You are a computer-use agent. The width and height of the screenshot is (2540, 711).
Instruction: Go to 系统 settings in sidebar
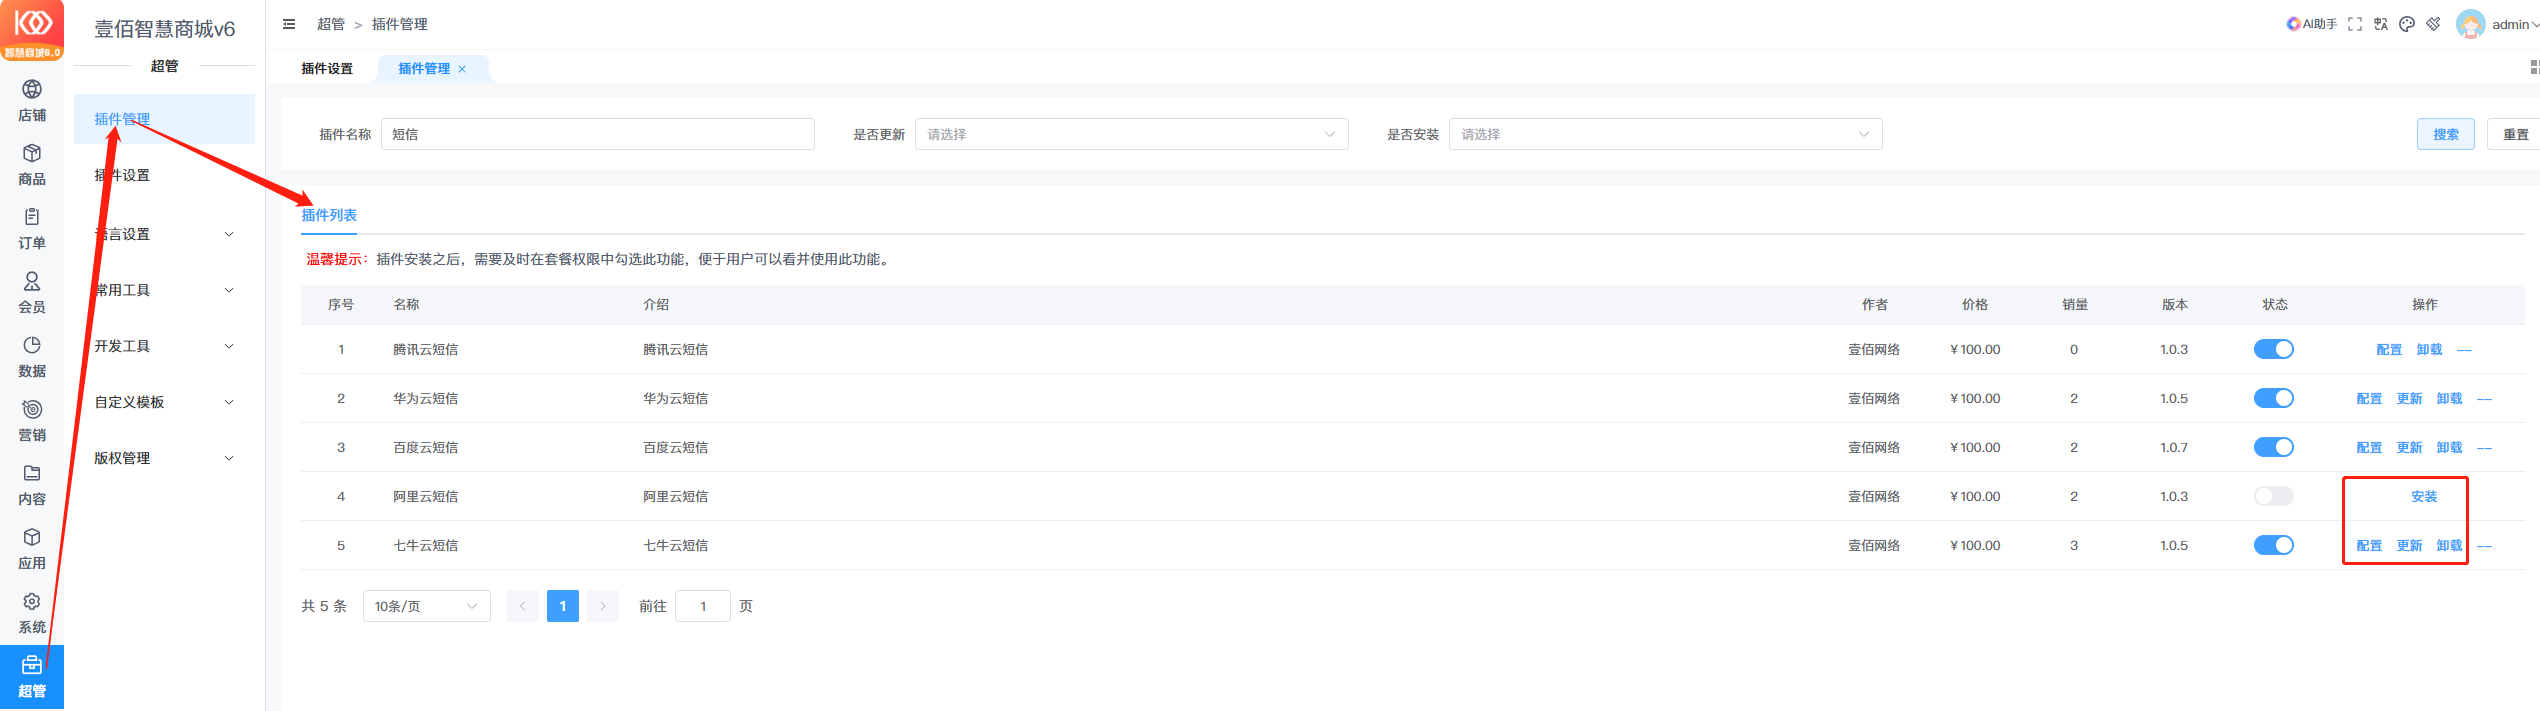click(x=32, y=612)
